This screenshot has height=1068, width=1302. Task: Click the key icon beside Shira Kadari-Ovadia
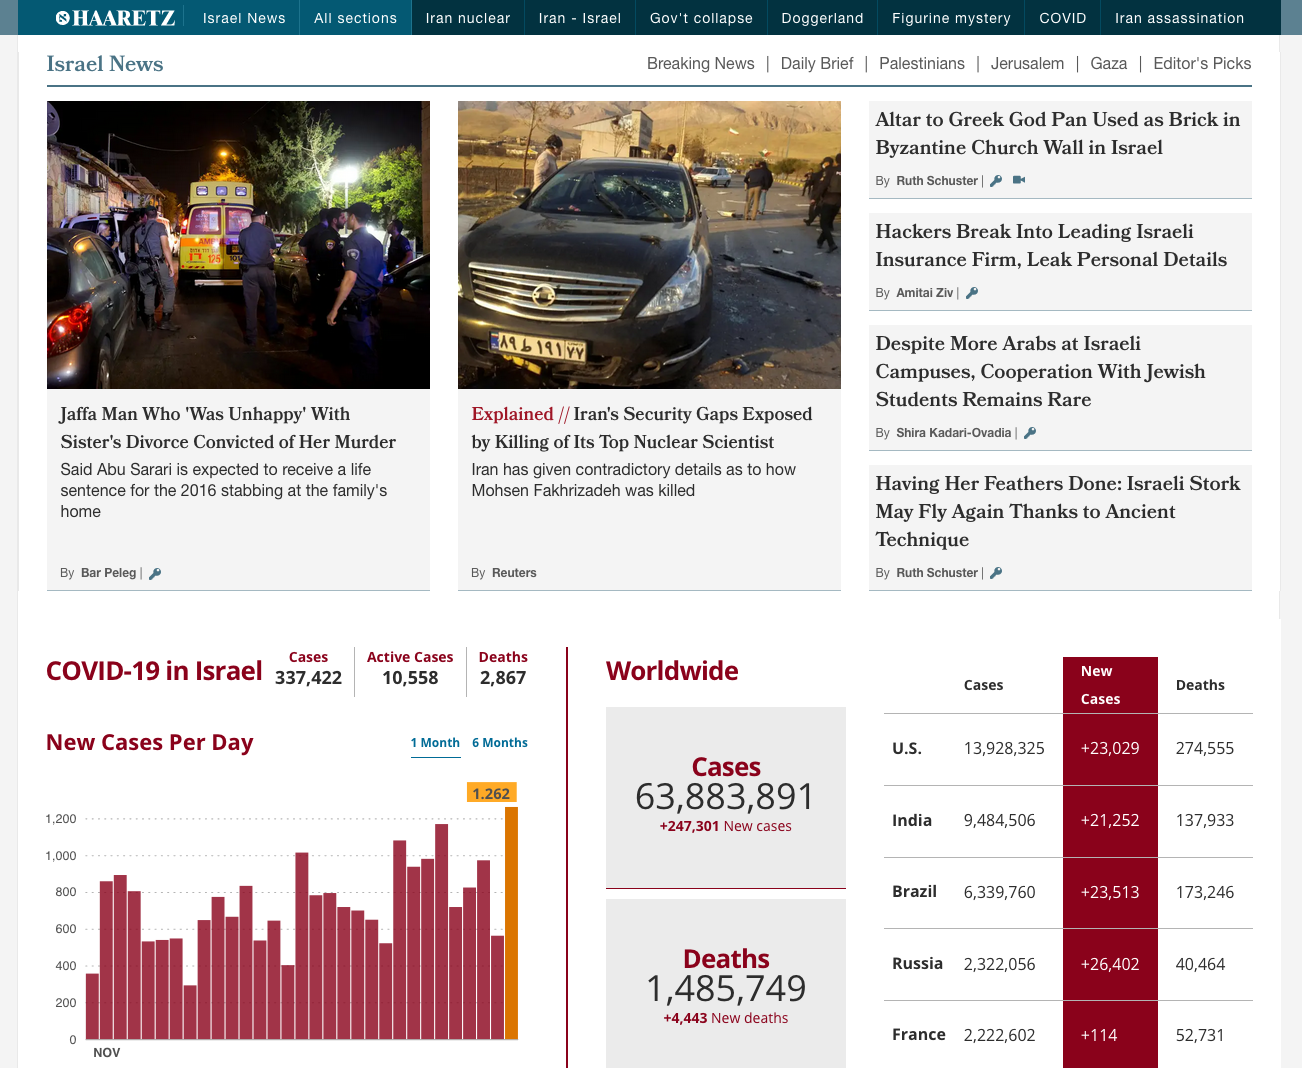[1030, 433]
